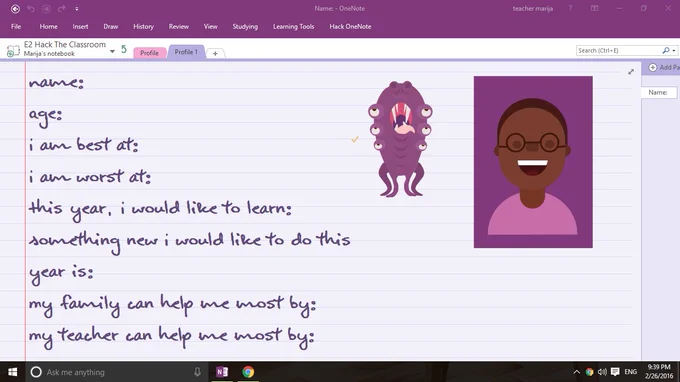This screenshot has width=680, height=382.
Task: Switch to the Home ribbon tab
Action: coord(49,26)
